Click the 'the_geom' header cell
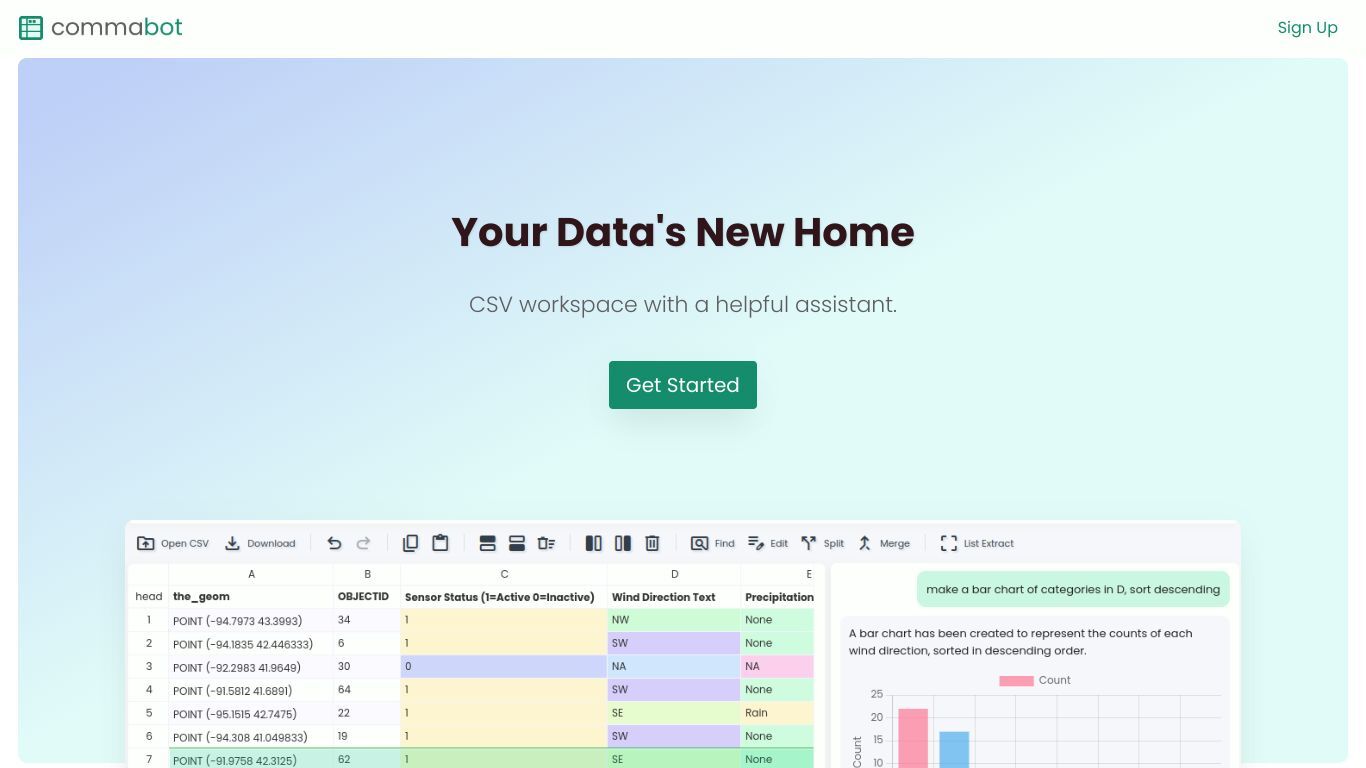Viewport: 1366px width, 768px height. coord(251,597)
